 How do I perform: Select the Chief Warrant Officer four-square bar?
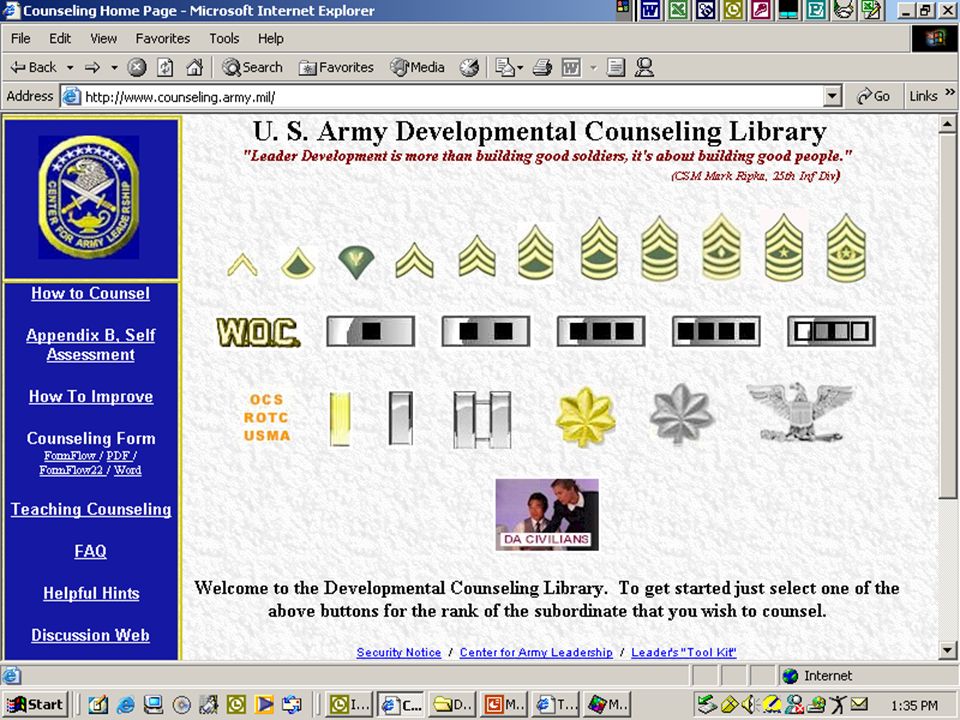click(716, 331)
